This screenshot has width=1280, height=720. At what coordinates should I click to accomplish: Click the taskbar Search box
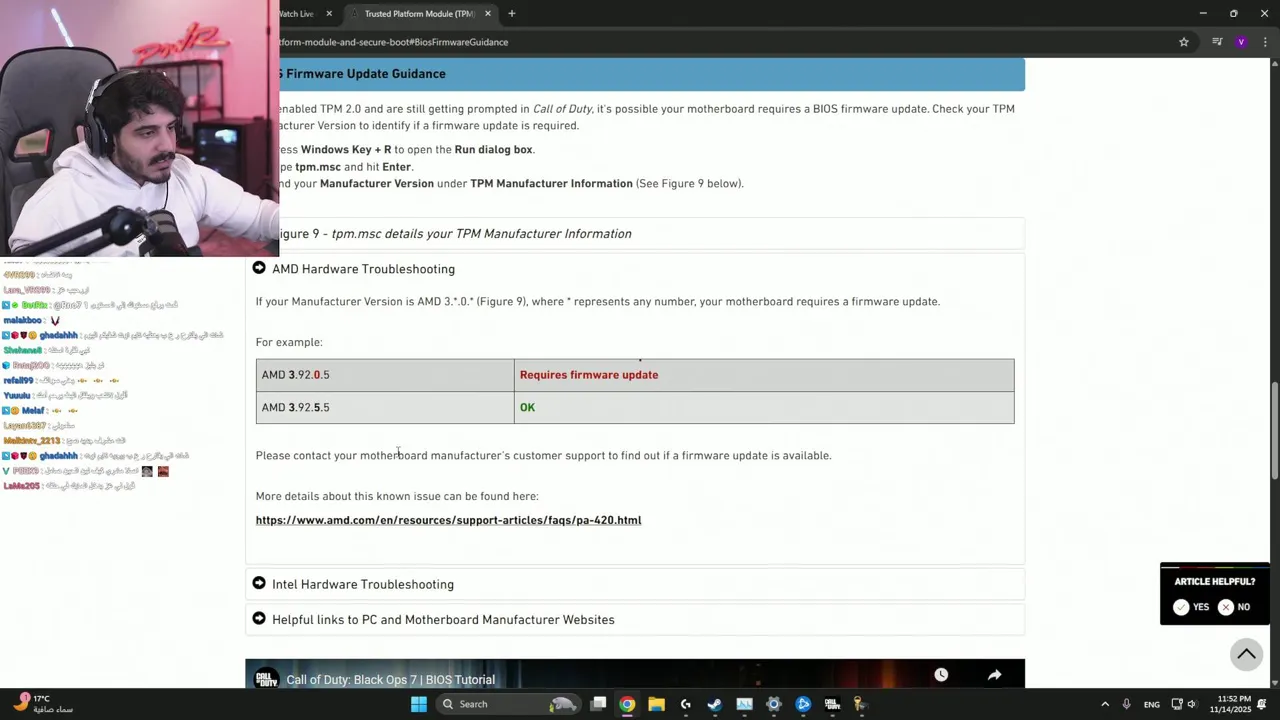(x=508, y=704)
